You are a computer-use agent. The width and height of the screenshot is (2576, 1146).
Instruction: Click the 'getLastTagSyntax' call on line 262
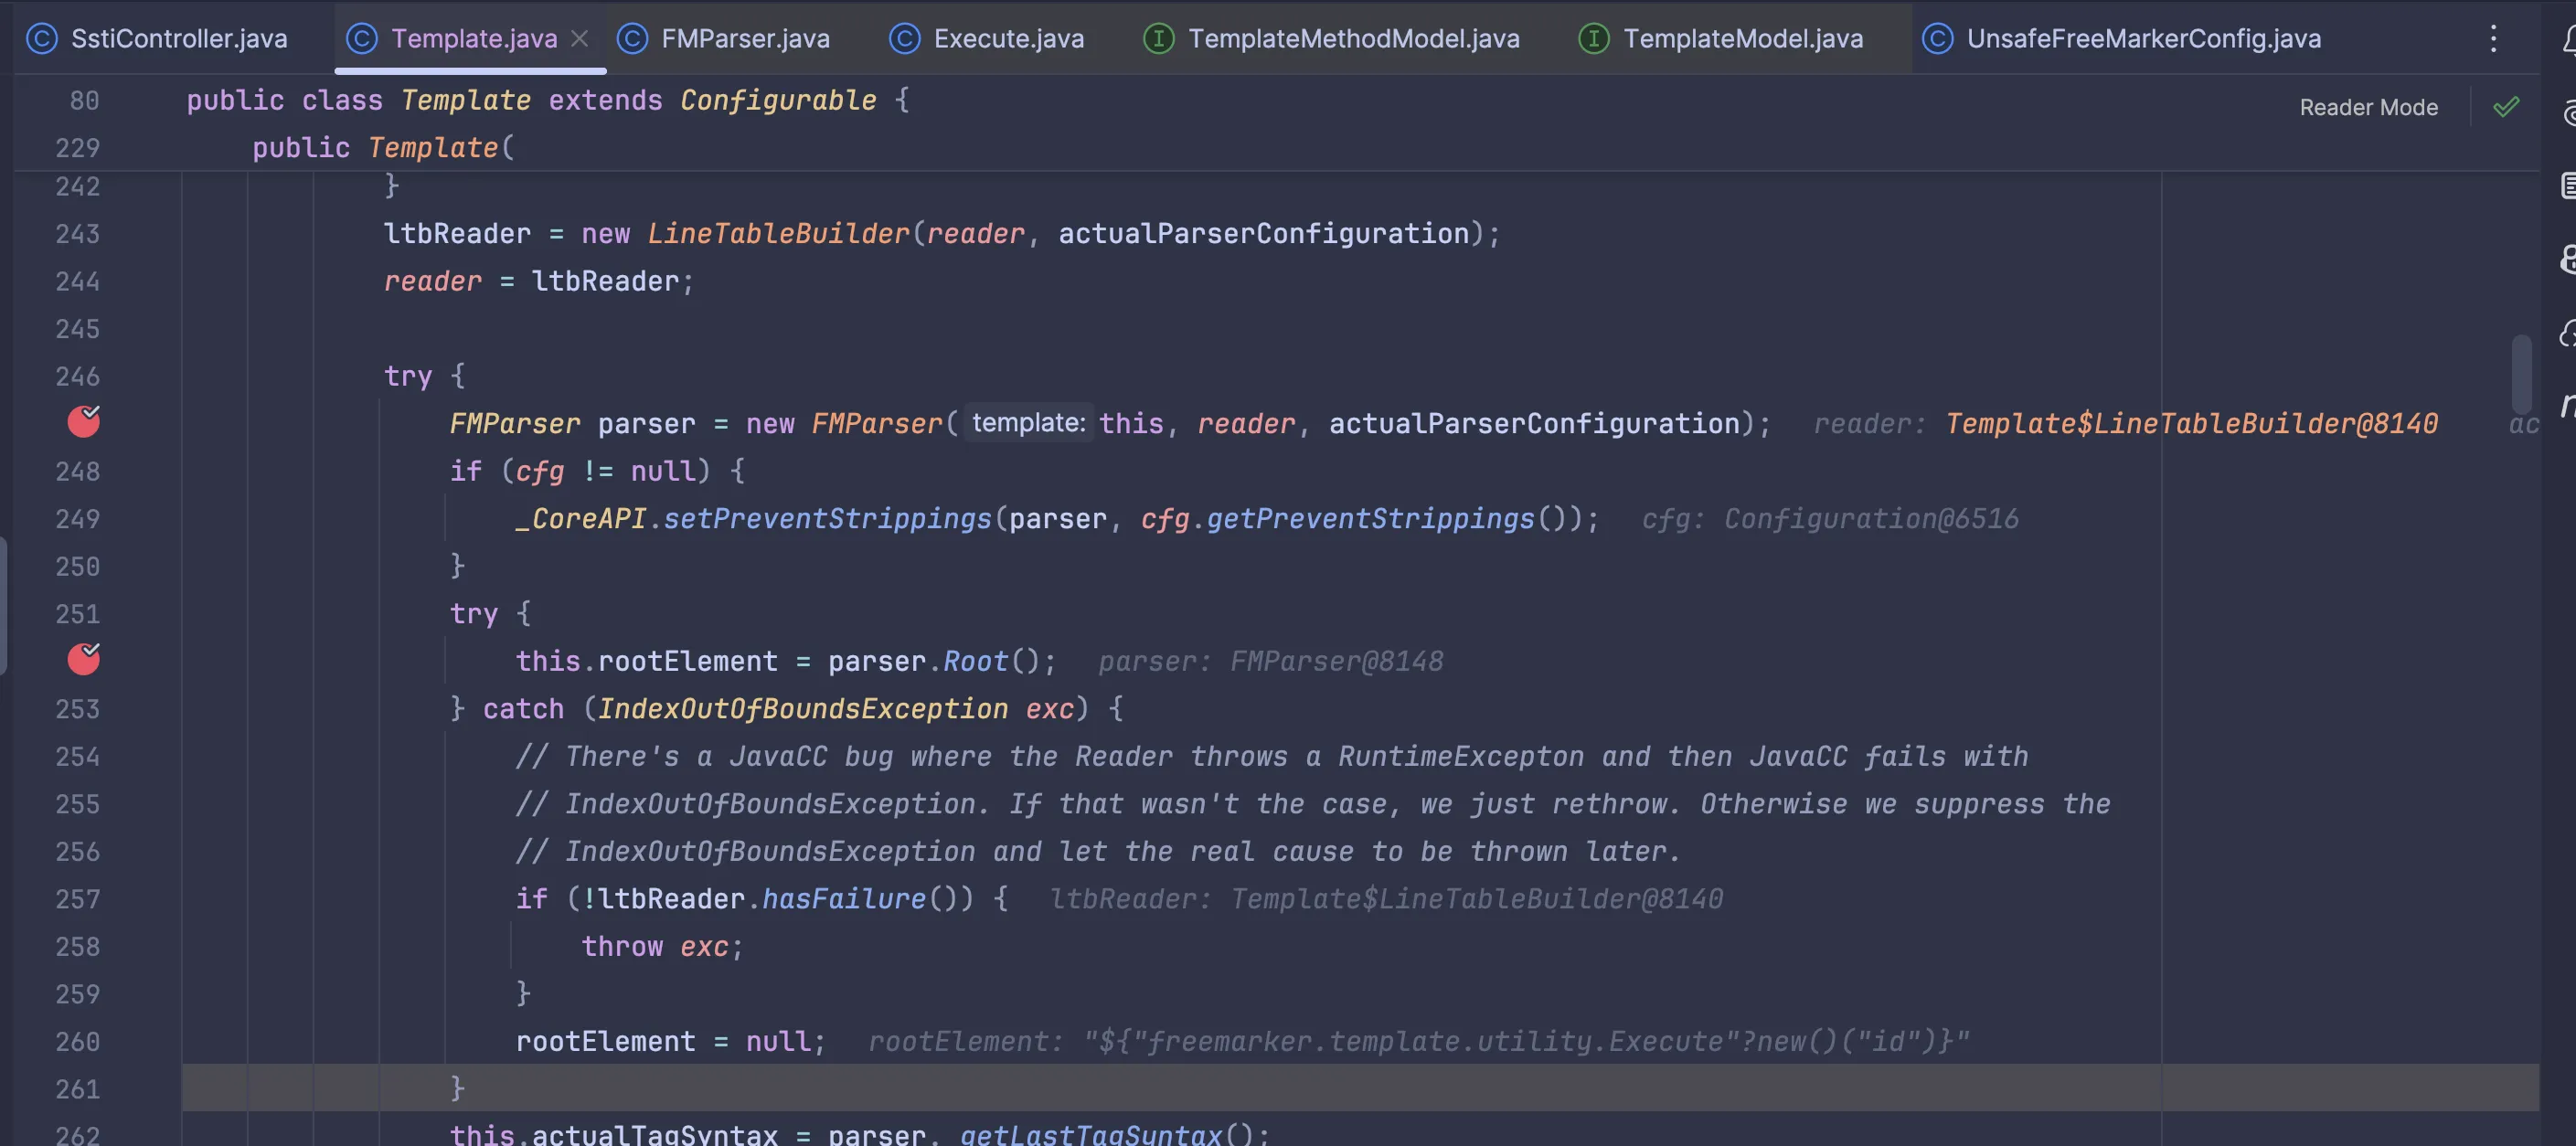1091,1134
